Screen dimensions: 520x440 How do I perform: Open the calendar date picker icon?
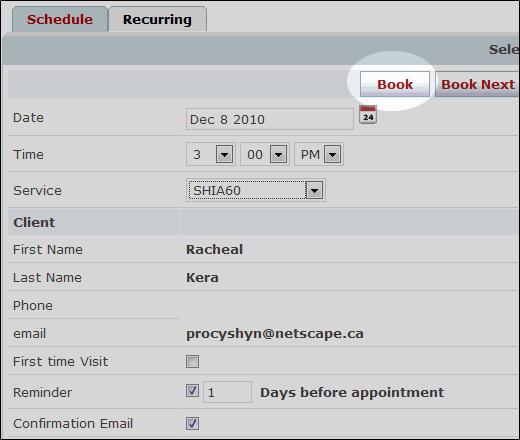click(x=368, y=115)
